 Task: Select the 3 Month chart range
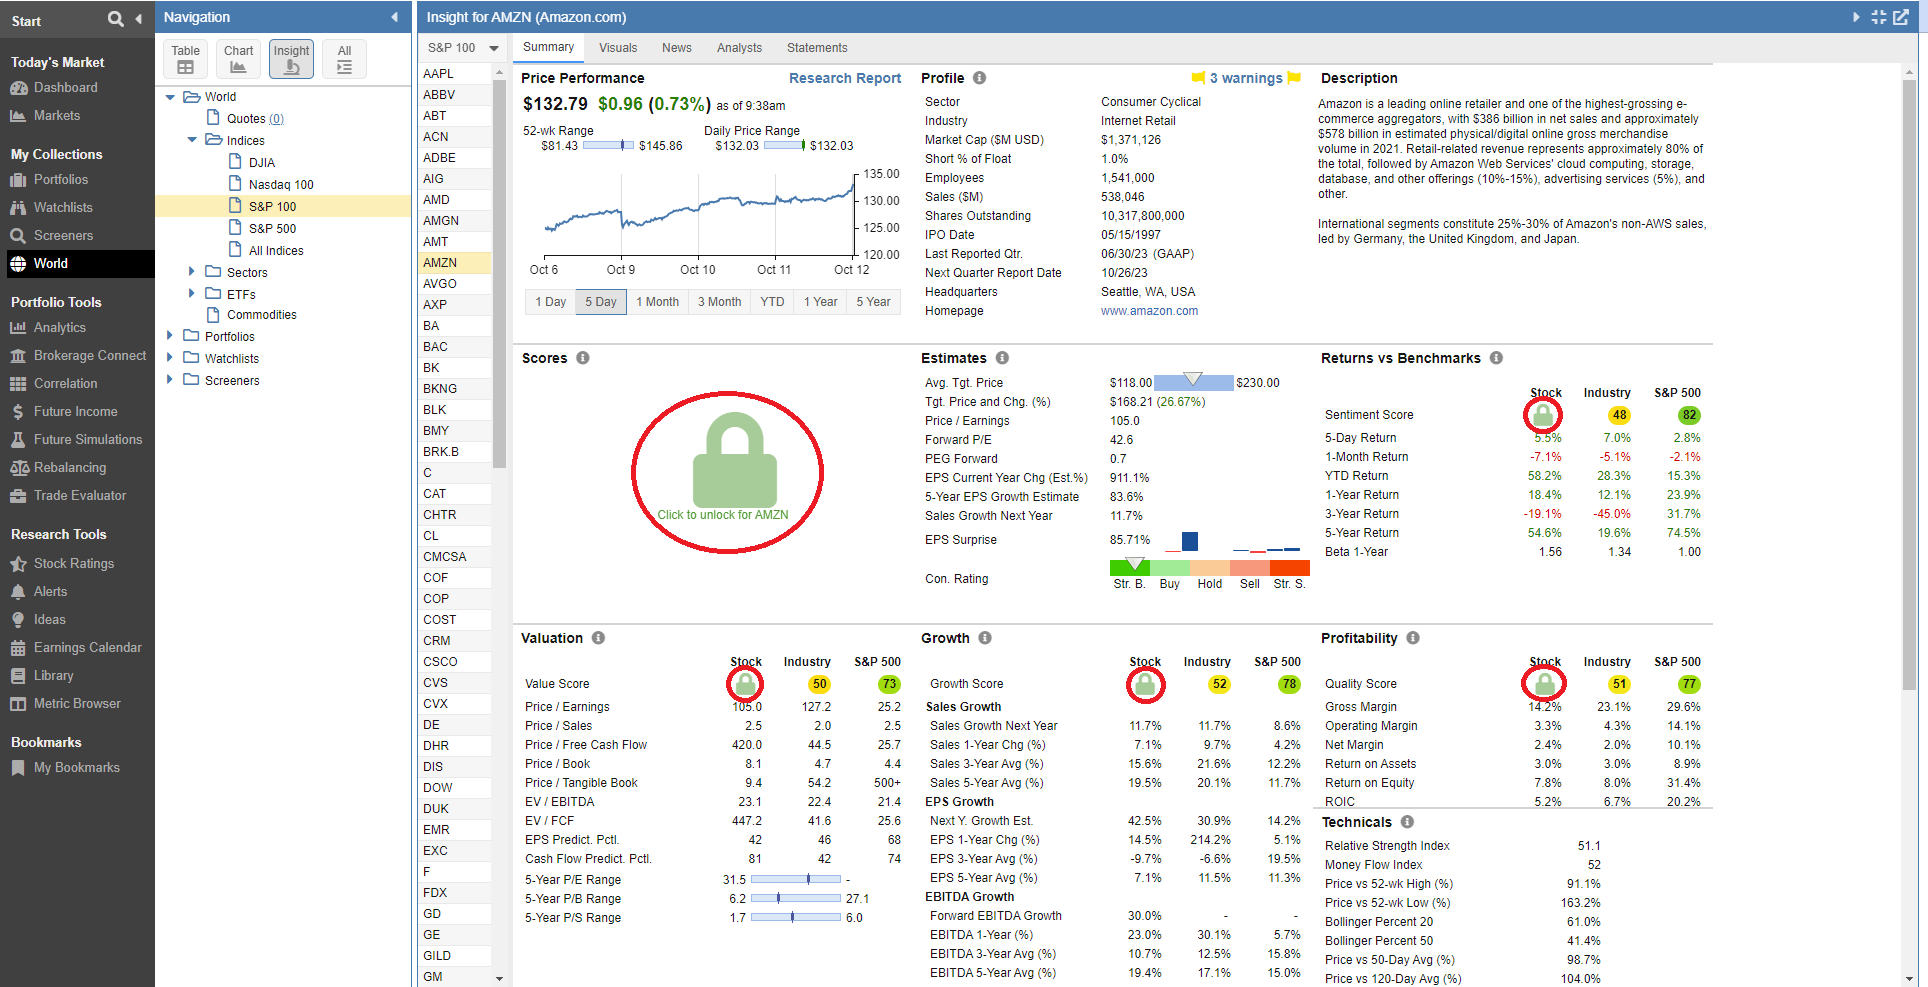[x=719, y=302]
